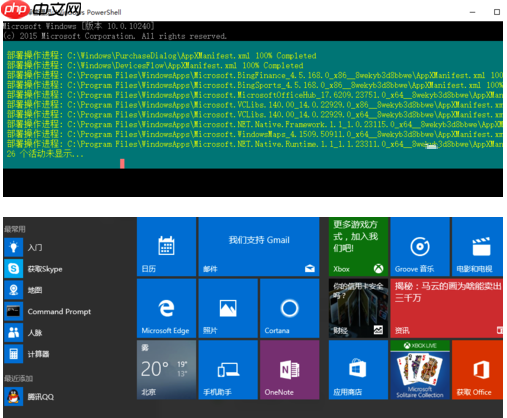Click the BingSports deployment line in PowerShell

coord(255,85)
